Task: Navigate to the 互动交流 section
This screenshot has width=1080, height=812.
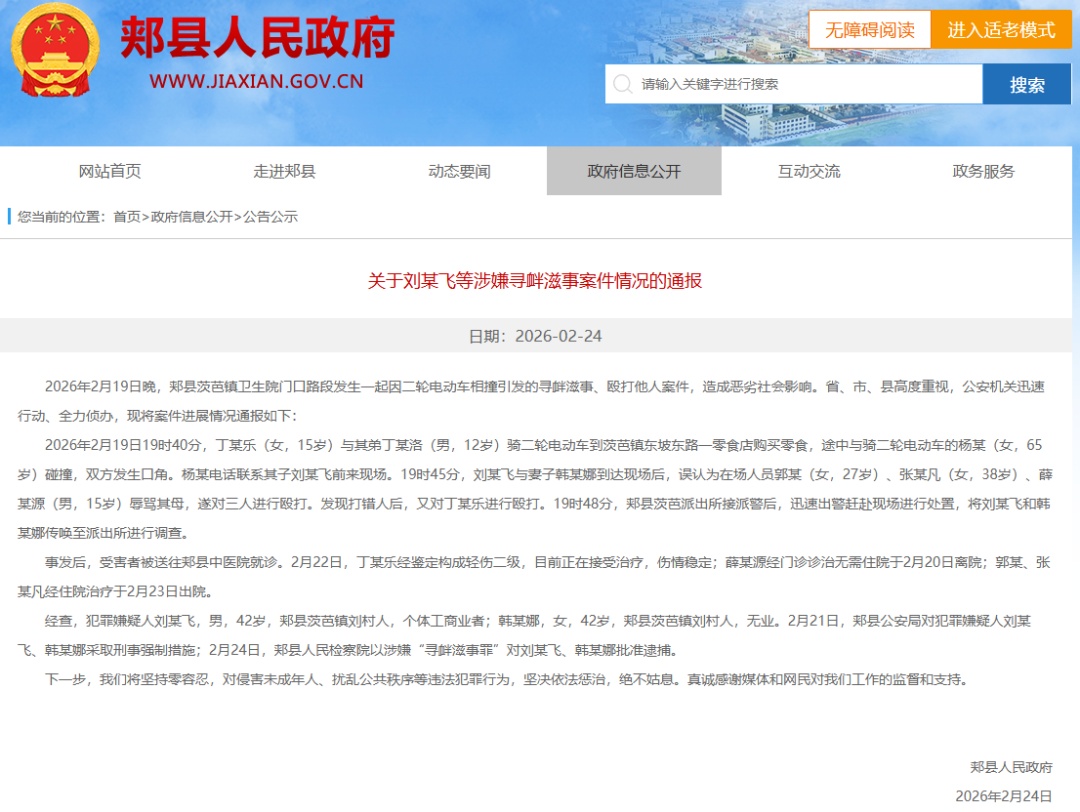Action: pos(809,171)
